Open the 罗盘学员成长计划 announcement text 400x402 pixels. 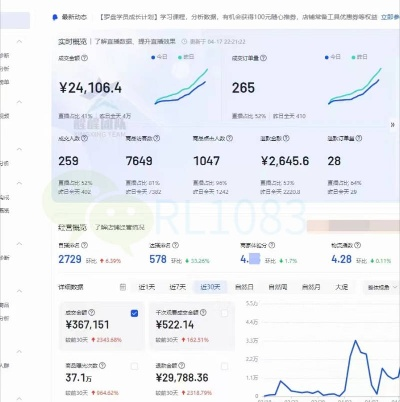pos(238,17)
